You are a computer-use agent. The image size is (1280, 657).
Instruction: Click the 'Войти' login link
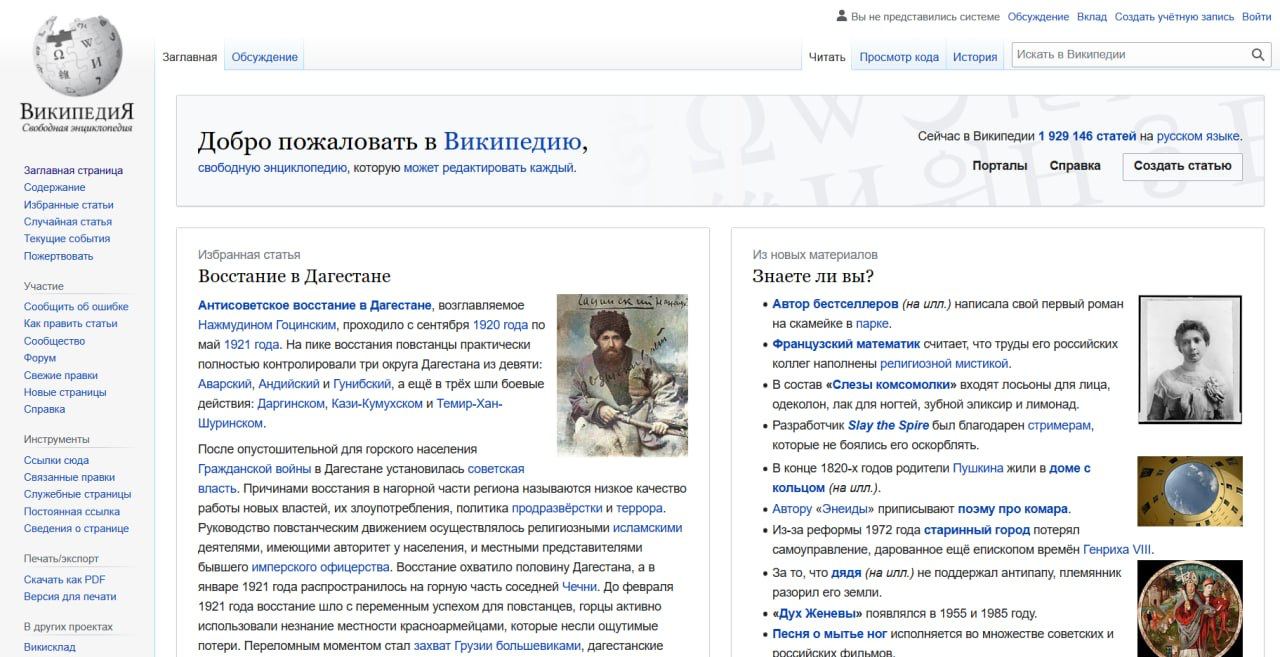pyautogui.click(x=1257, y=16)
